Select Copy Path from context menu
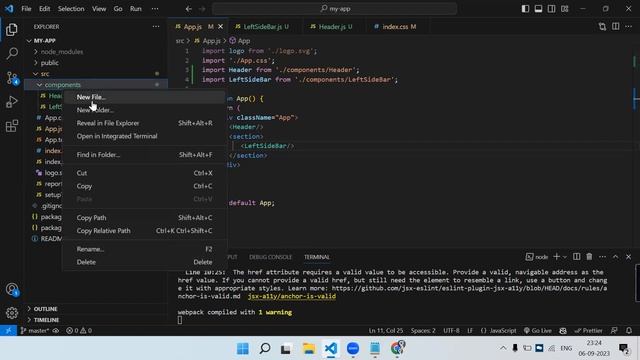The height and width of the screenshot is (360, 640). [x=144, y=218]
